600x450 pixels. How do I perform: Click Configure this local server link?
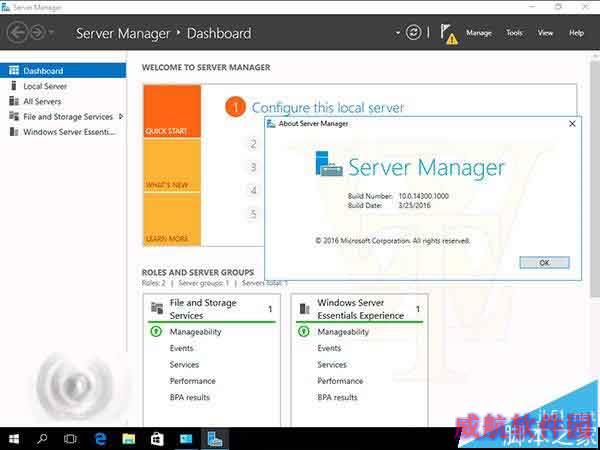[328, 108]
